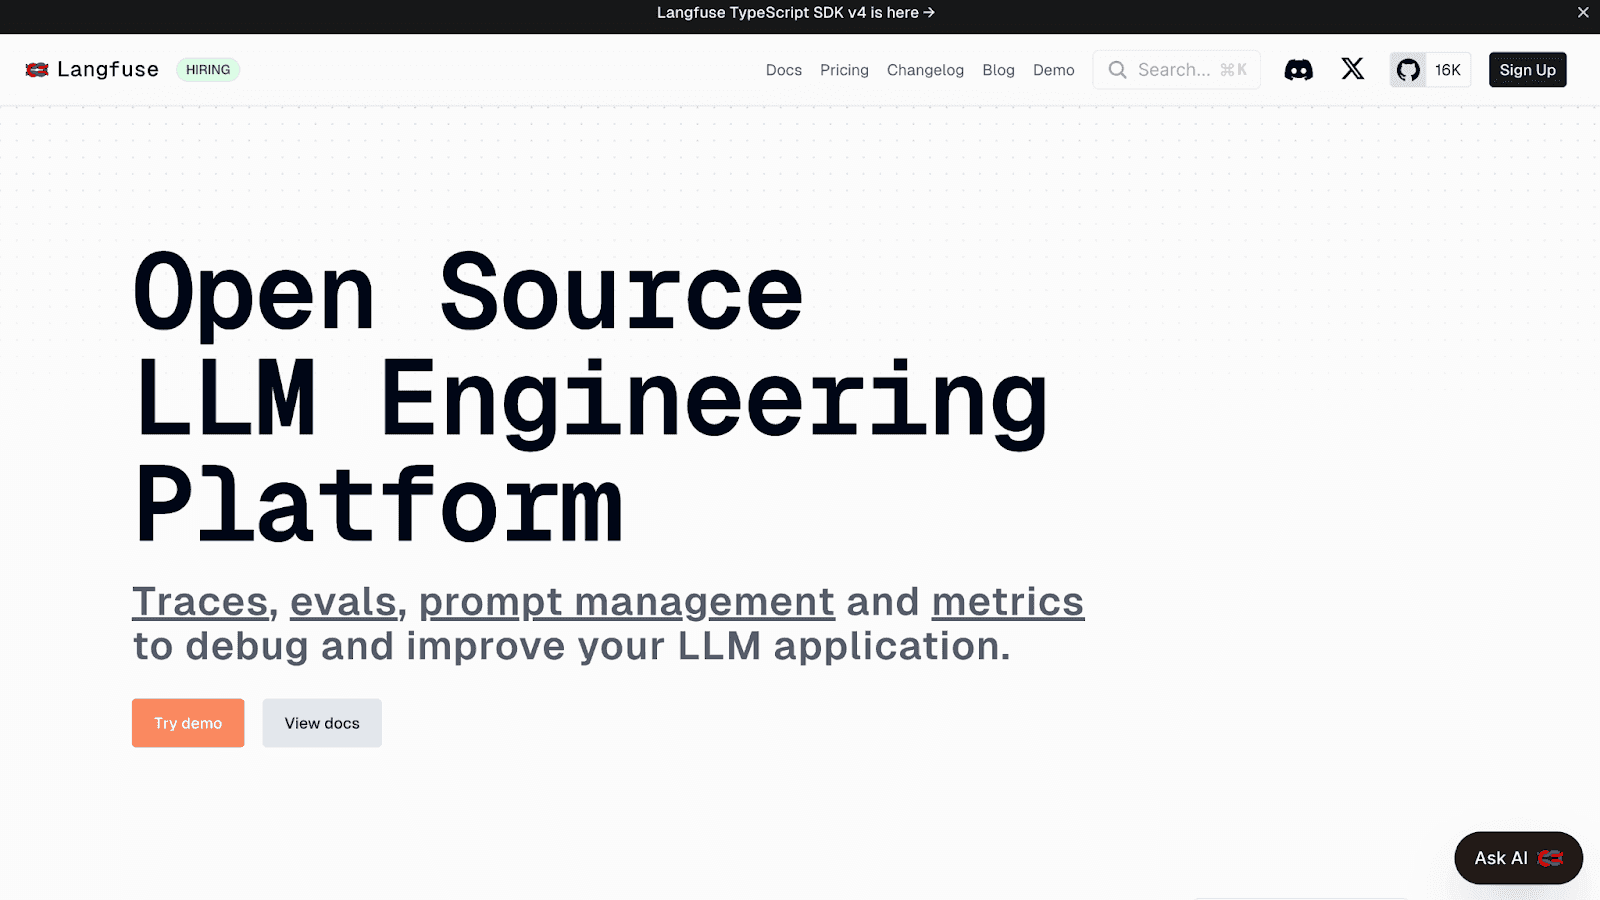1600x900 pixels.
Task: Follow the prompt management link
Action: pos(625,601)
